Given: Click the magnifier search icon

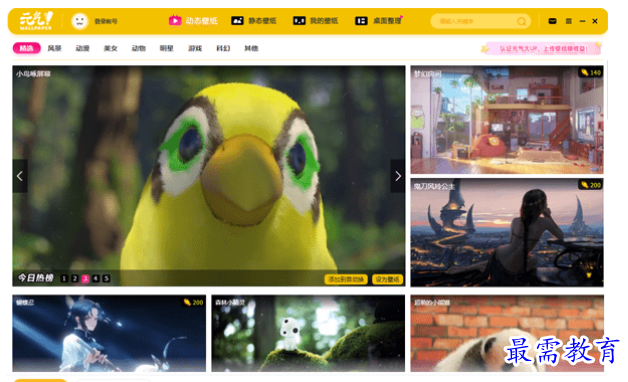Looking at the screenshot, I should point(521,21).
